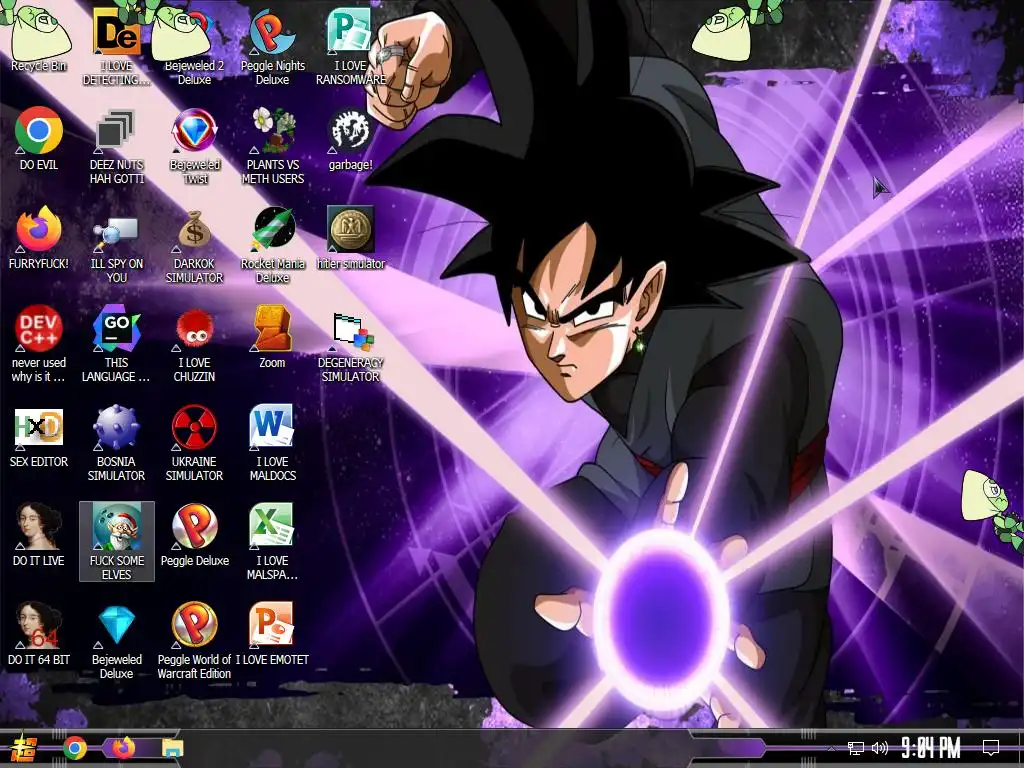Screen dimensions: 1024x768
Task: Select the Detect It Easy 'I LOVE DETECTING' shortcut
Action: tap(116, 47)
